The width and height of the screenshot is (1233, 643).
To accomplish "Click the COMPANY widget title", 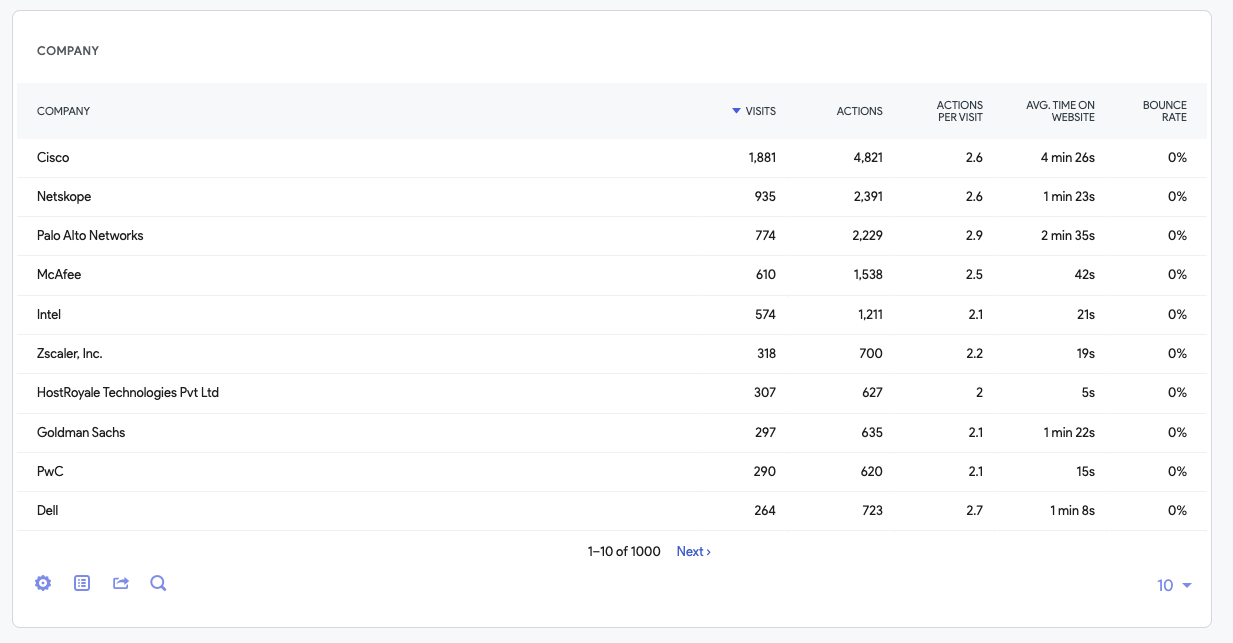I will [68, 51].
